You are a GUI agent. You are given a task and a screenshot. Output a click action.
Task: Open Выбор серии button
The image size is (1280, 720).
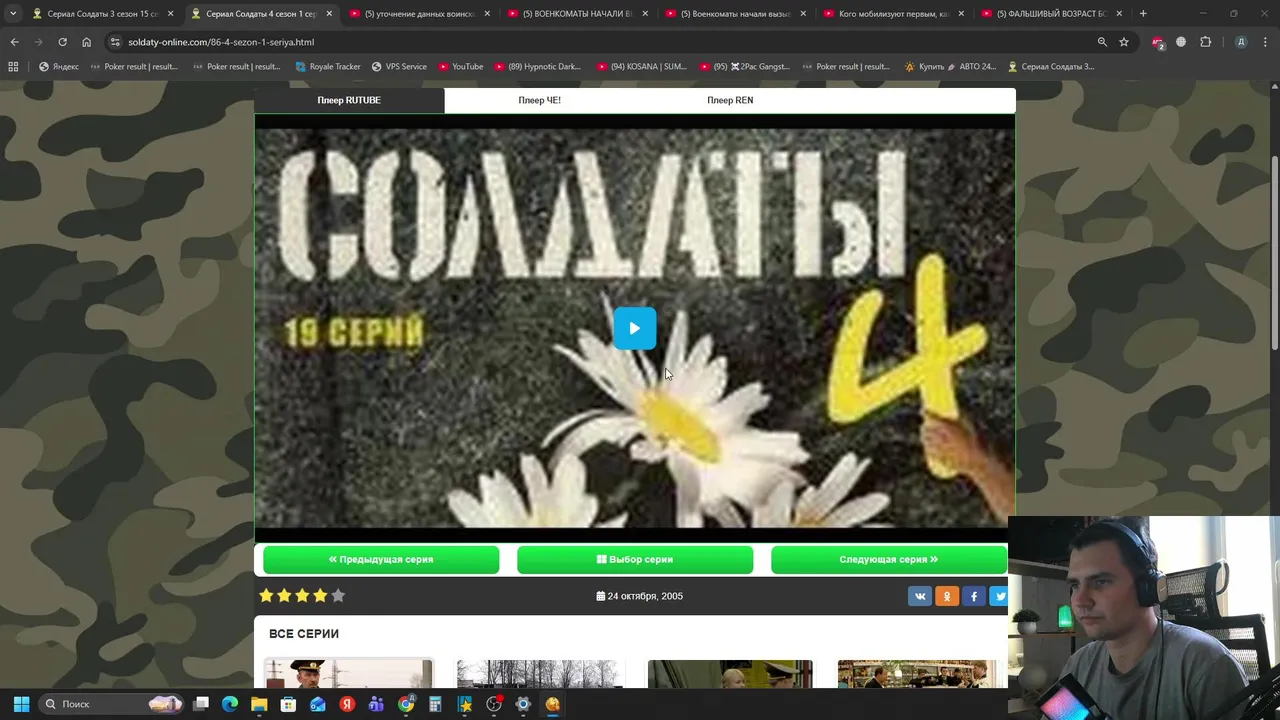[x=635, y=559]
